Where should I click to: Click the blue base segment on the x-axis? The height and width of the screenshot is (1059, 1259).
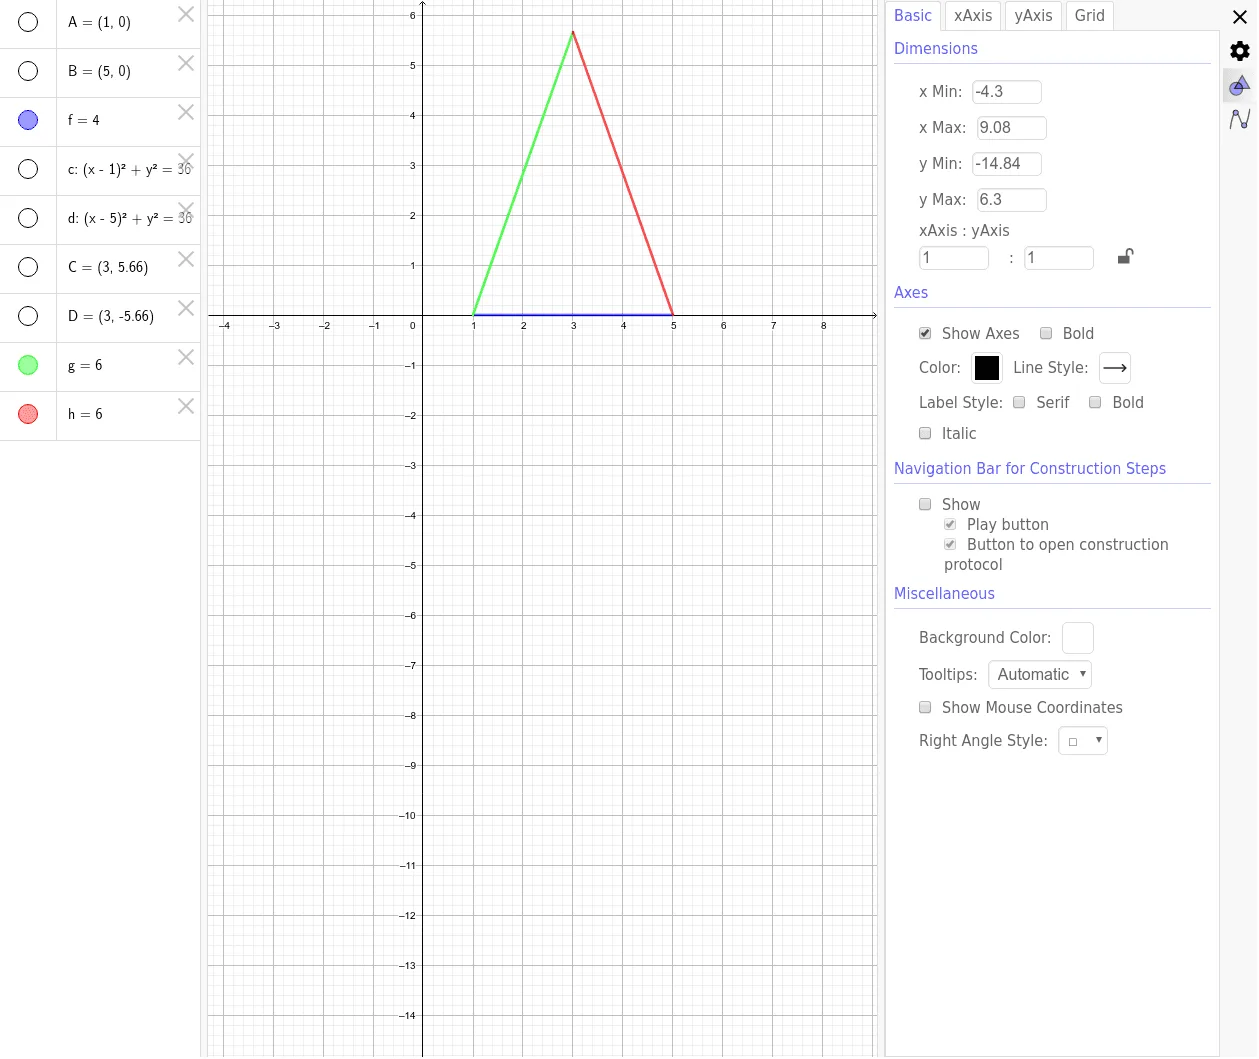click(x=573, y=315)
